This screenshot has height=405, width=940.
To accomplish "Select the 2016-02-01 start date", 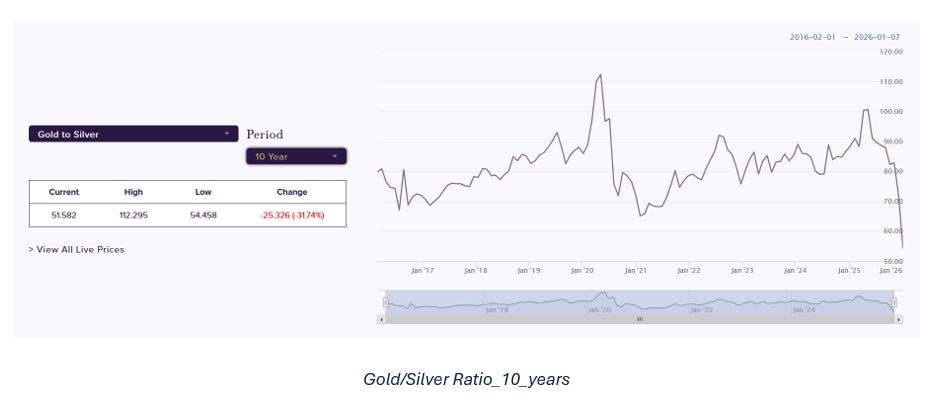I will pos(812,37).
